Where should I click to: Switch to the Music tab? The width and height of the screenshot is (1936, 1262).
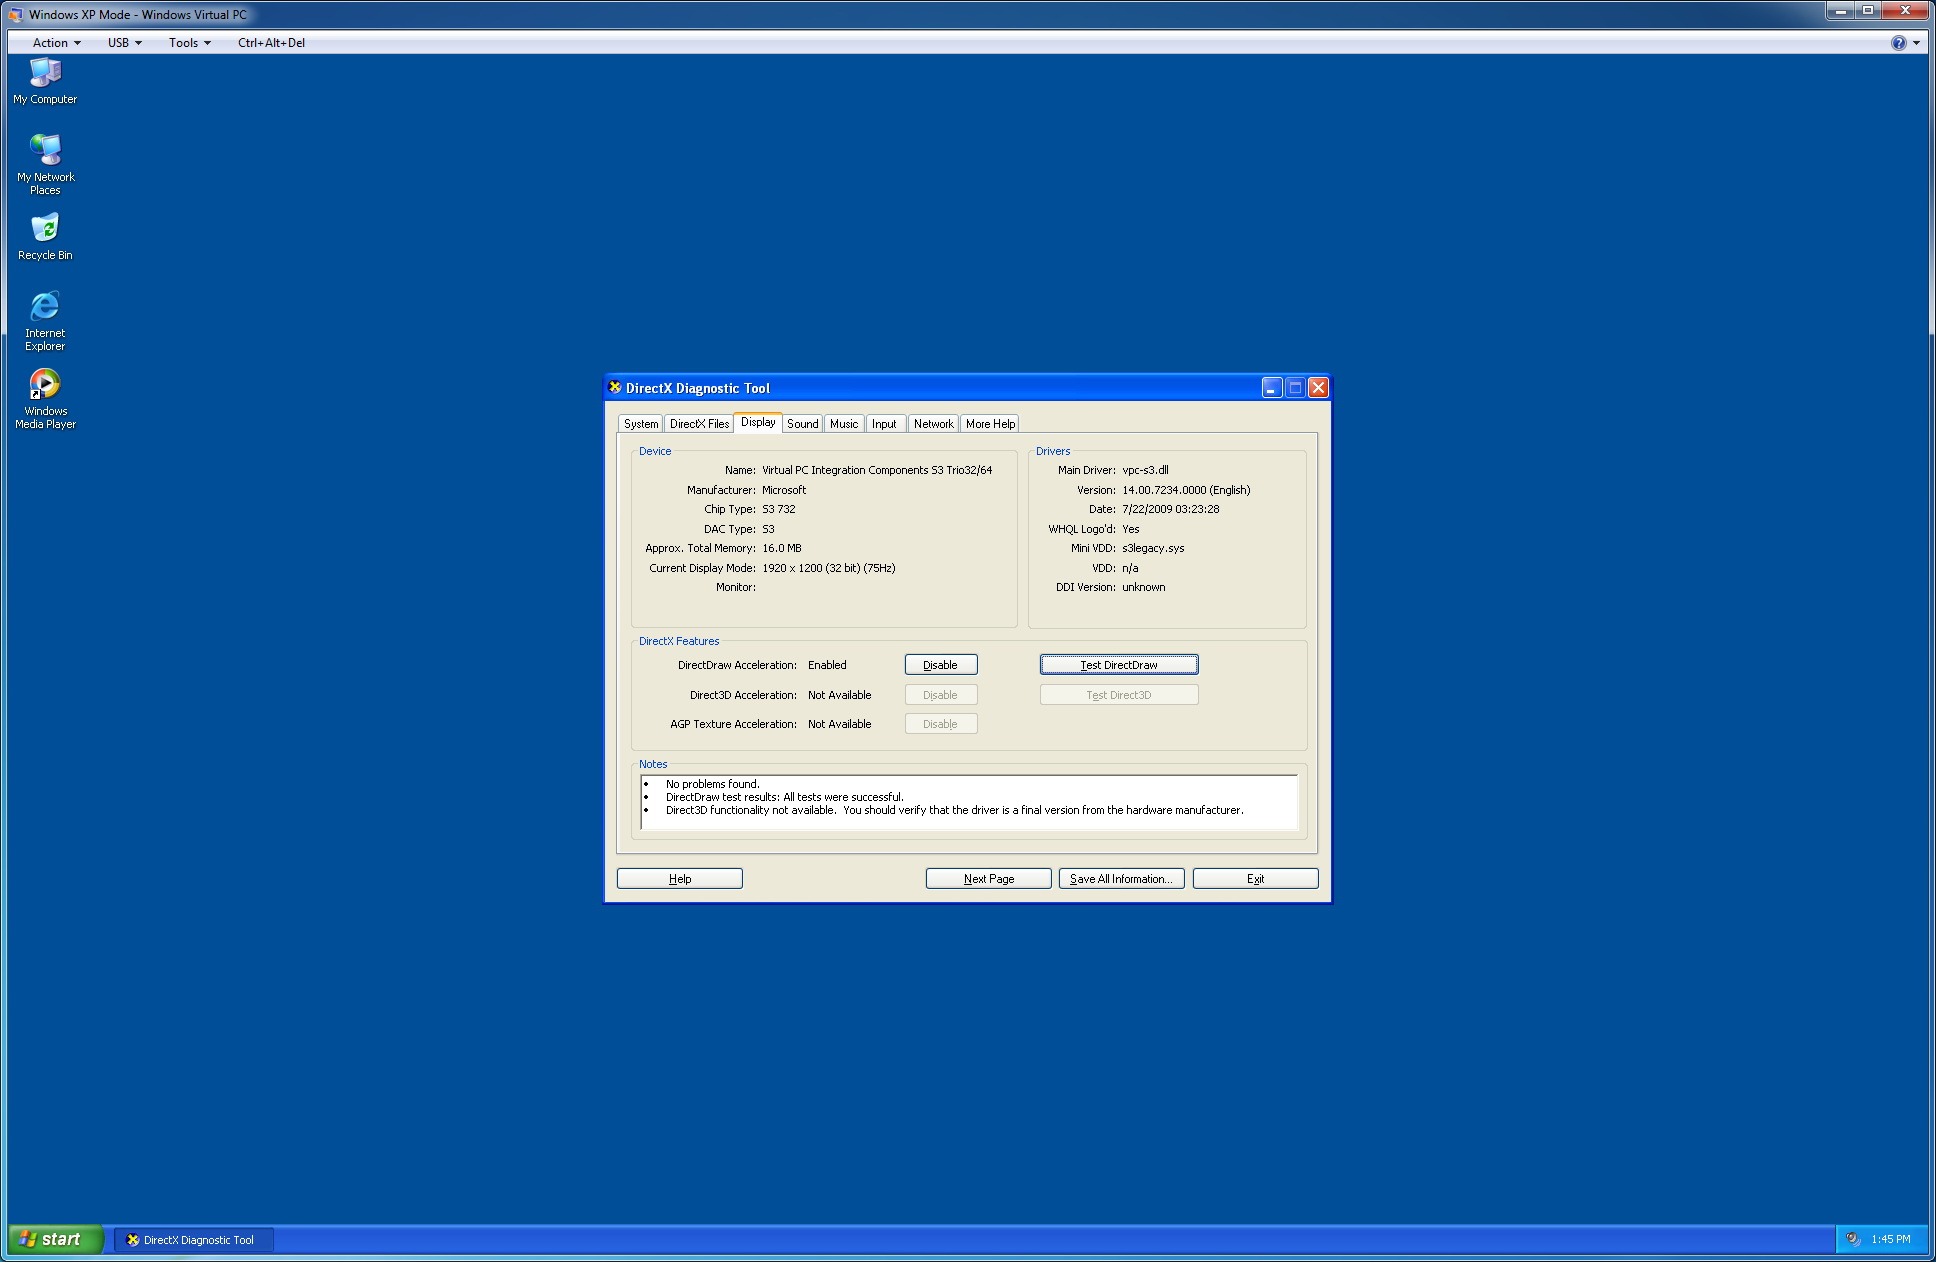click(x=844, y=424)
